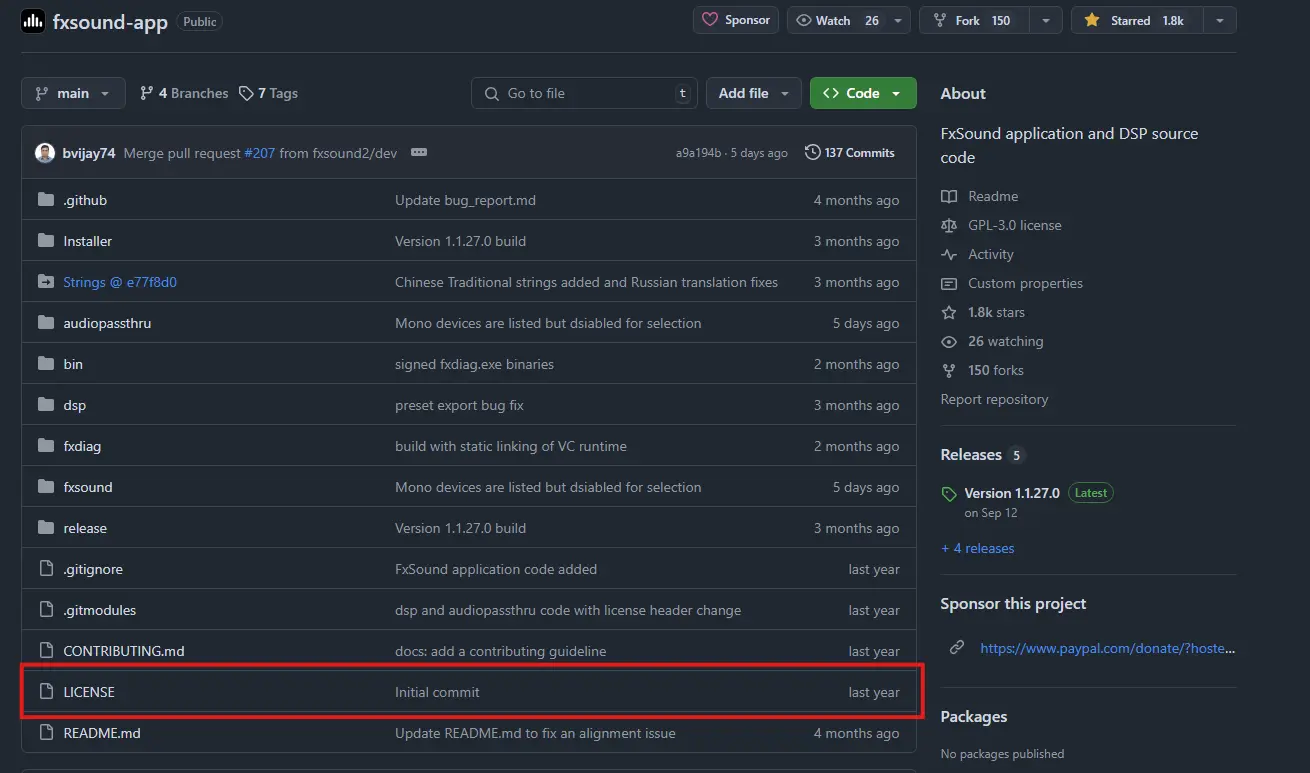Image resolution: width=1310 pixels, height=773 pixels.
Task: Click the eye icon beside 26 watching
Action: pos(949,341)
